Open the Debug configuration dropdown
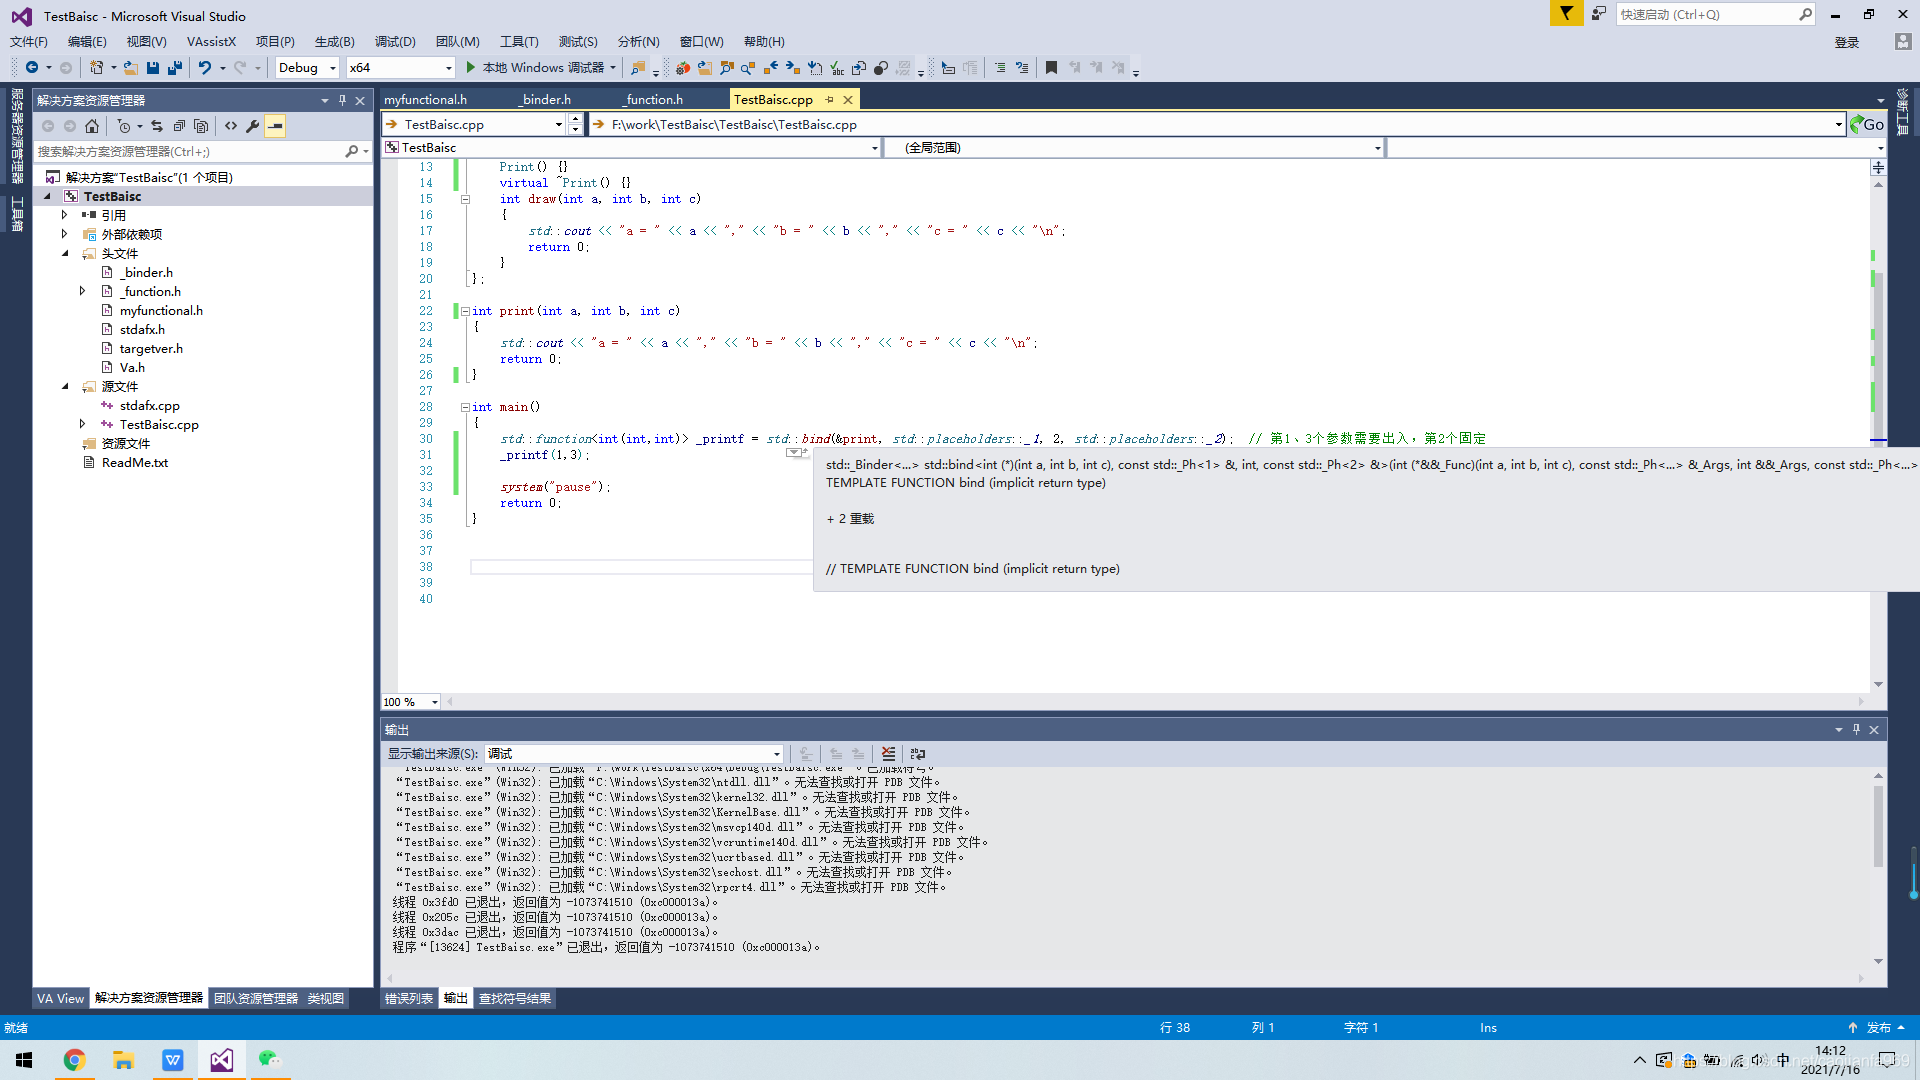 pyautogui.click(x=332, y=68)
